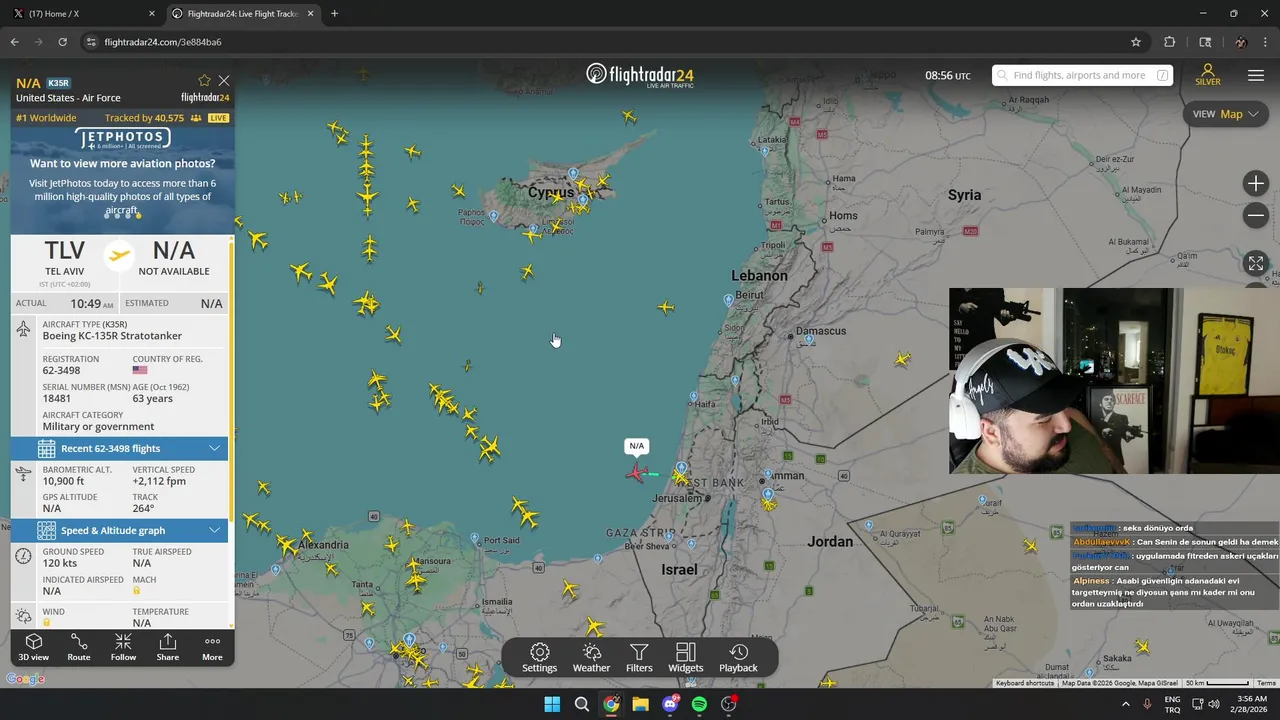Go back in browser history
1280x720 pixels.
[x=14, y=42]
